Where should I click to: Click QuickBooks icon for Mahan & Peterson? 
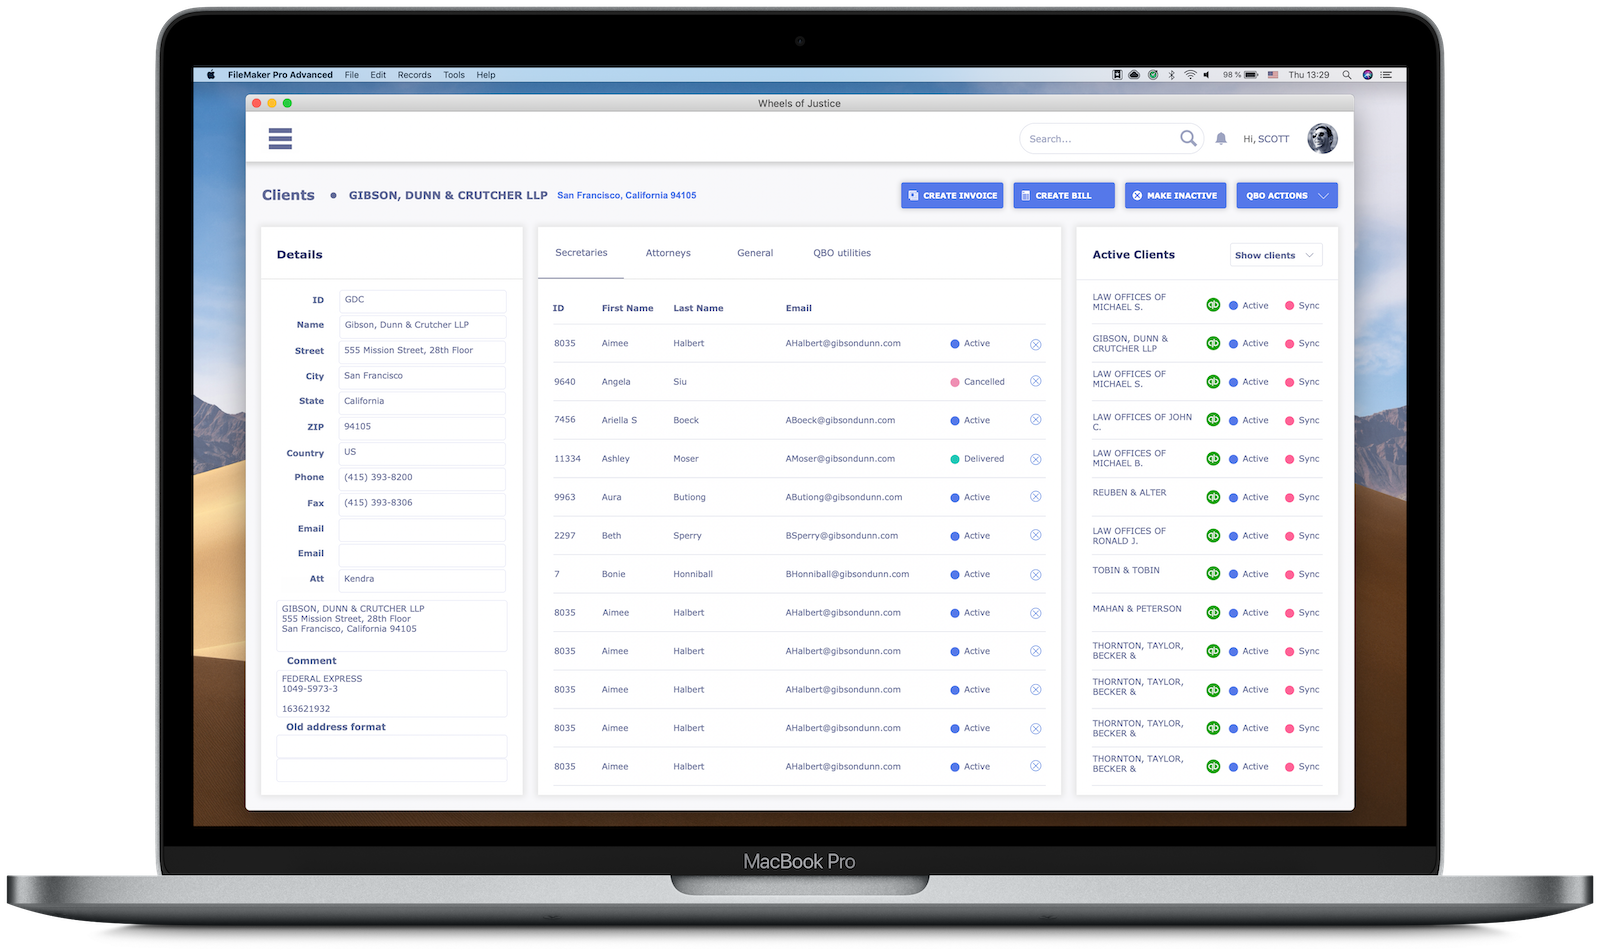tap(1213, 612)
